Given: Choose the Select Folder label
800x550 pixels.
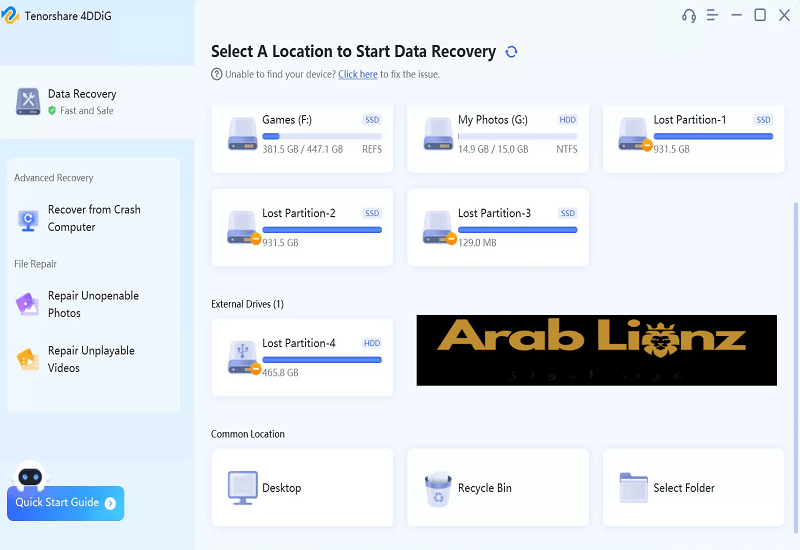Looking at the screenshot, I should pos(684,488).
